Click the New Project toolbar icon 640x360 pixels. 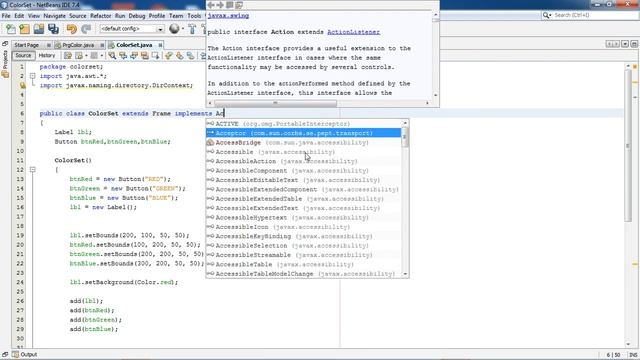pyautogui.click(x=24, y=29)
